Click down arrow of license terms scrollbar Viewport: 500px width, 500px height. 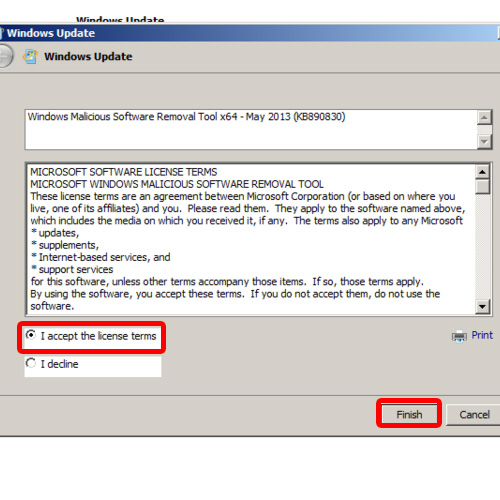pos(482,306)
